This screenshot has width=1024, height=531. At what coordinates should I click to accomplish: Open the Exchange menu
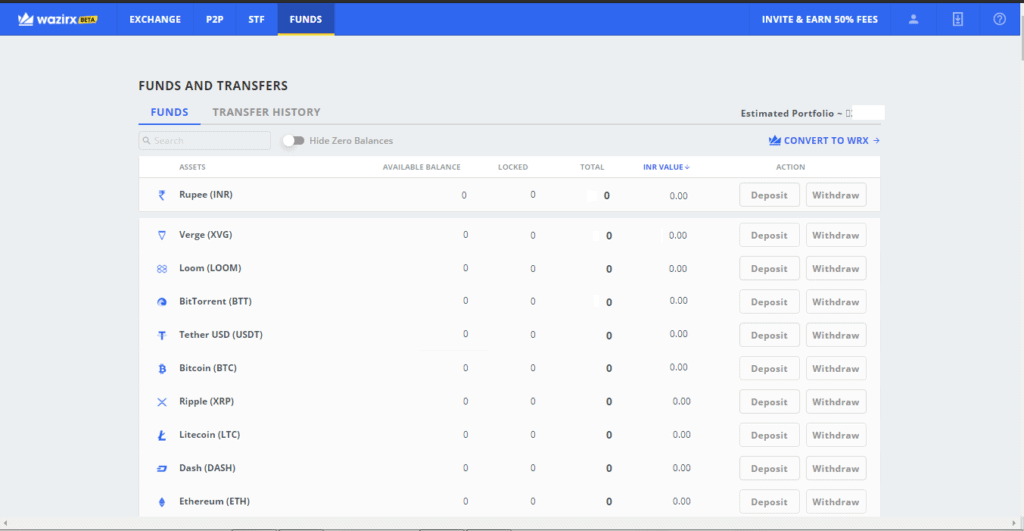tap(155, 20)
